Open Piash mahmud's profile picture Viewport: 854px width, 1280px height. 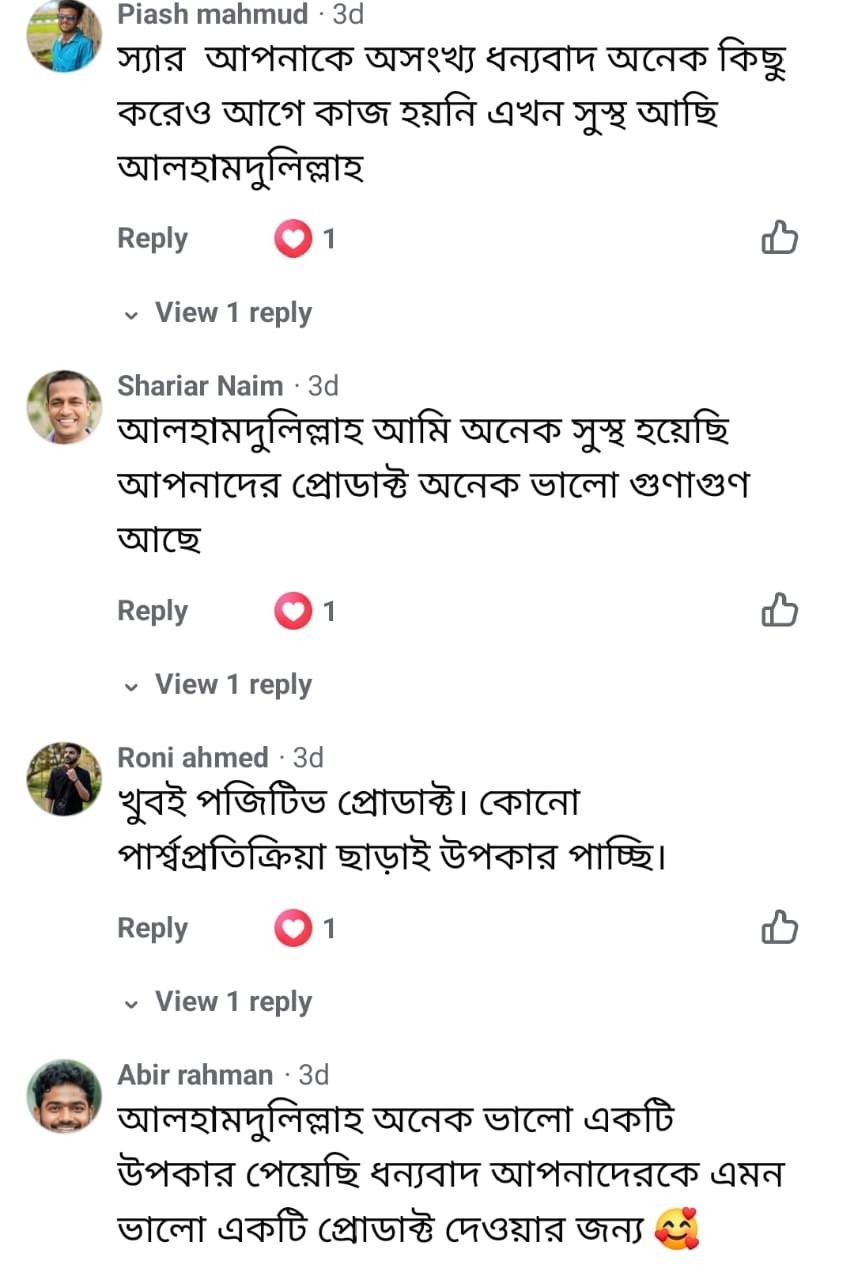pos(64,35)
